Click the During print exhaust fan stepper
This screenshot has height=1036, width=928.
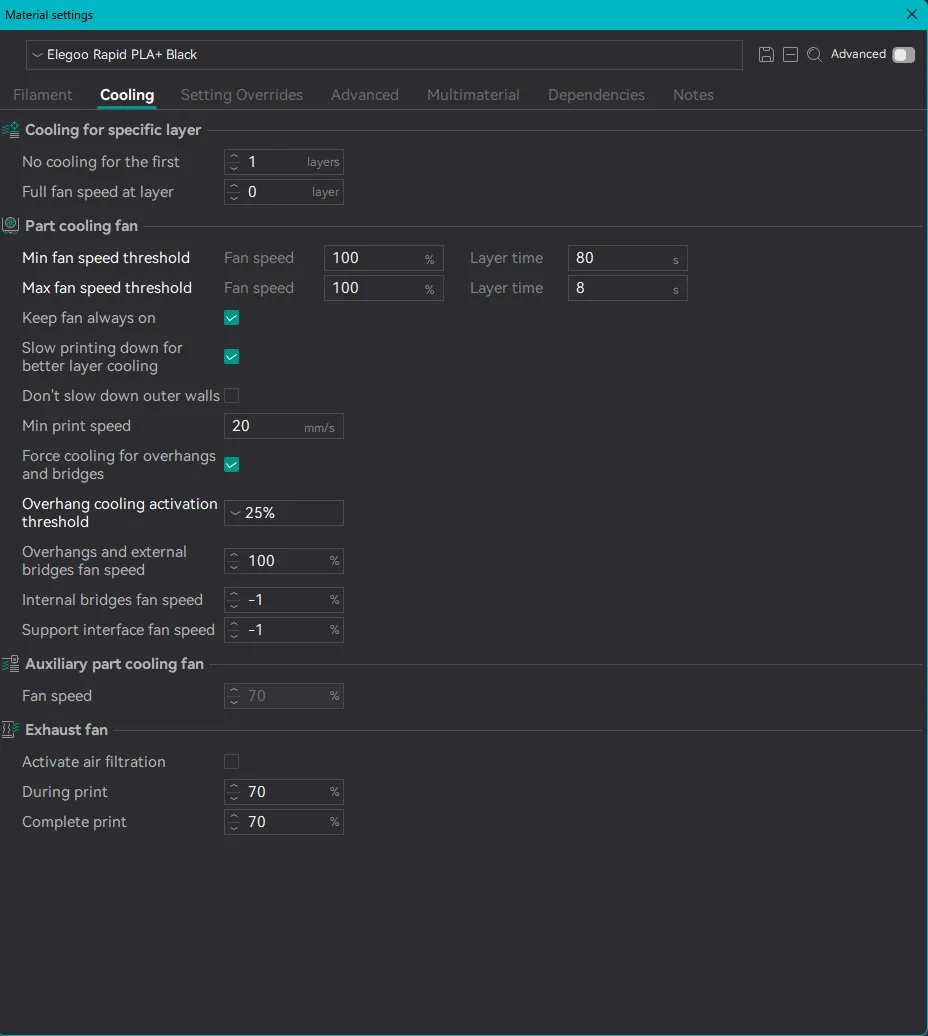233,792
